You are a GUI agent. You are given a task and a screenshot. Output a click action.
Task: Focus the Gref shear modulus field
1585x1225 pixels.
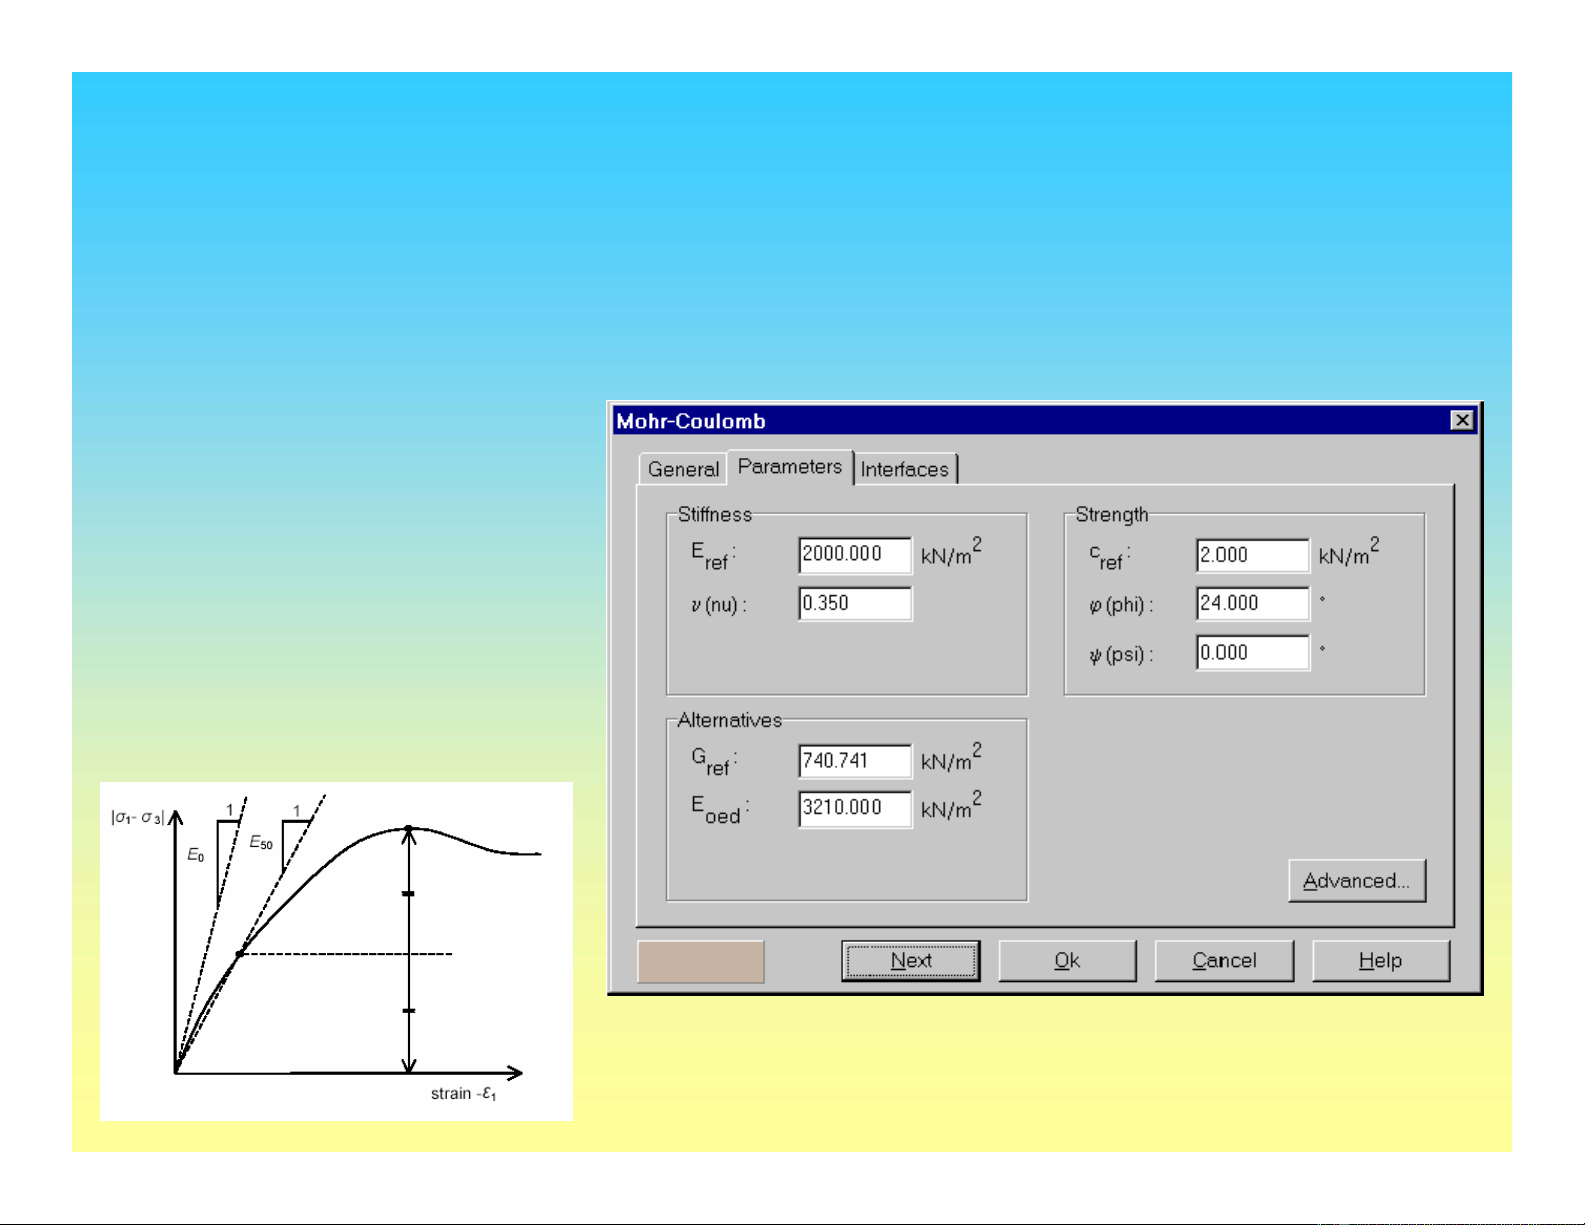pos(854,761)
